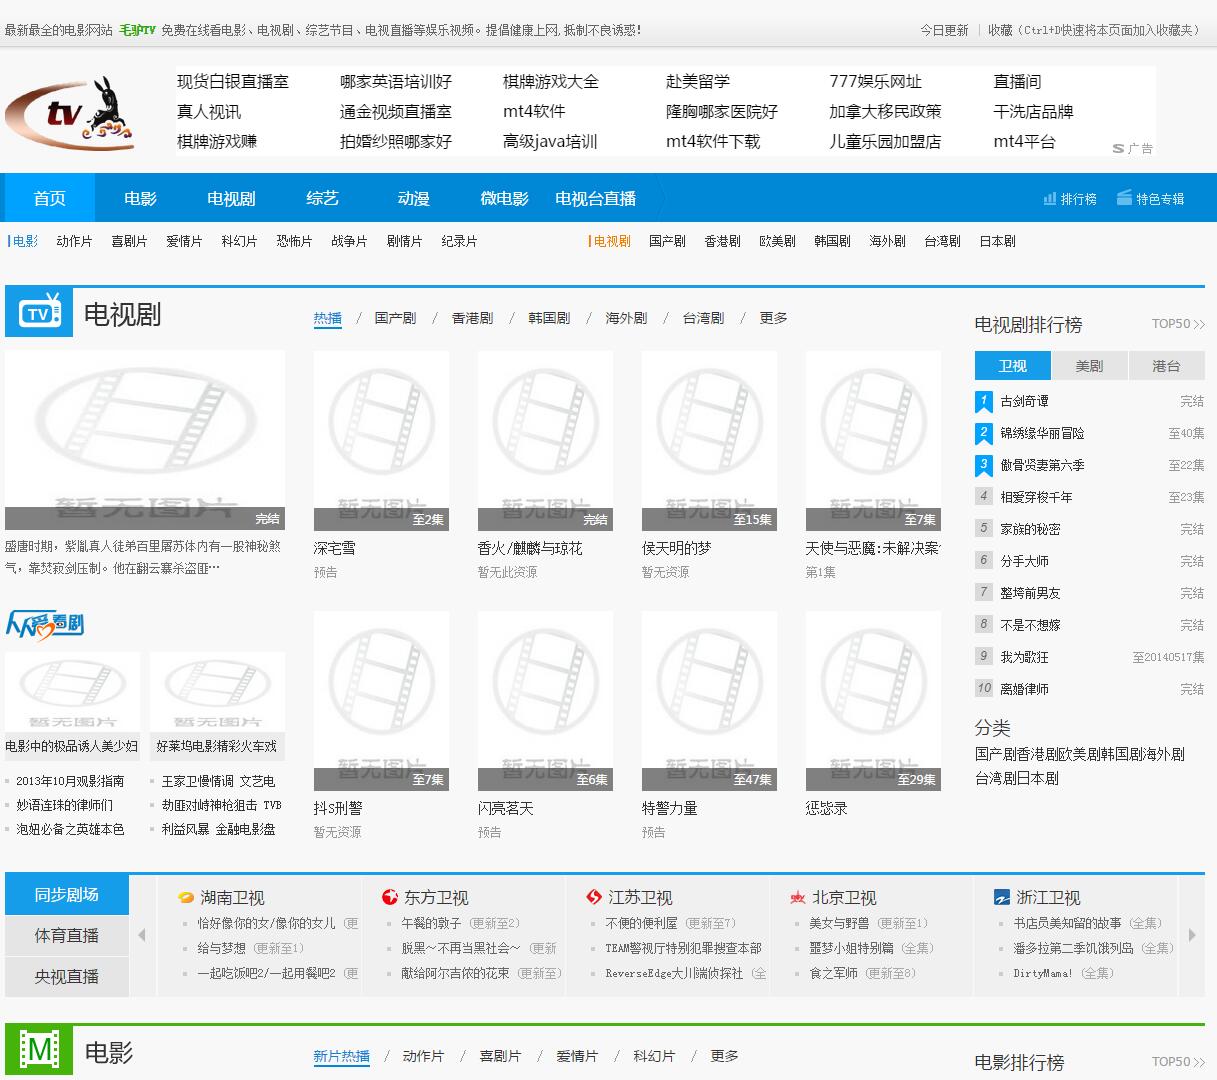Open the 特警力量 poster thumbnail
Screen dimensions: 1217x1080
[x=709, y=700]
